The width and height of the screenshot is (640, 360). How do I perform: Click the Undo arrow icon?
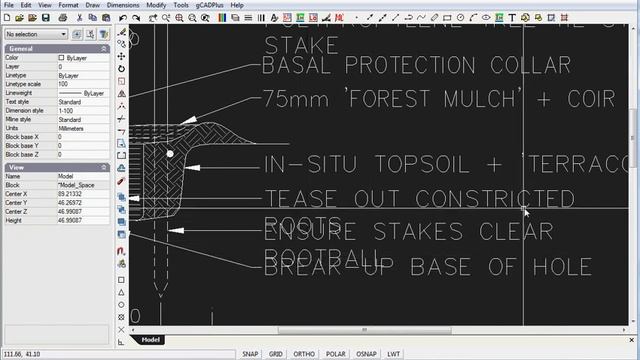122,18
